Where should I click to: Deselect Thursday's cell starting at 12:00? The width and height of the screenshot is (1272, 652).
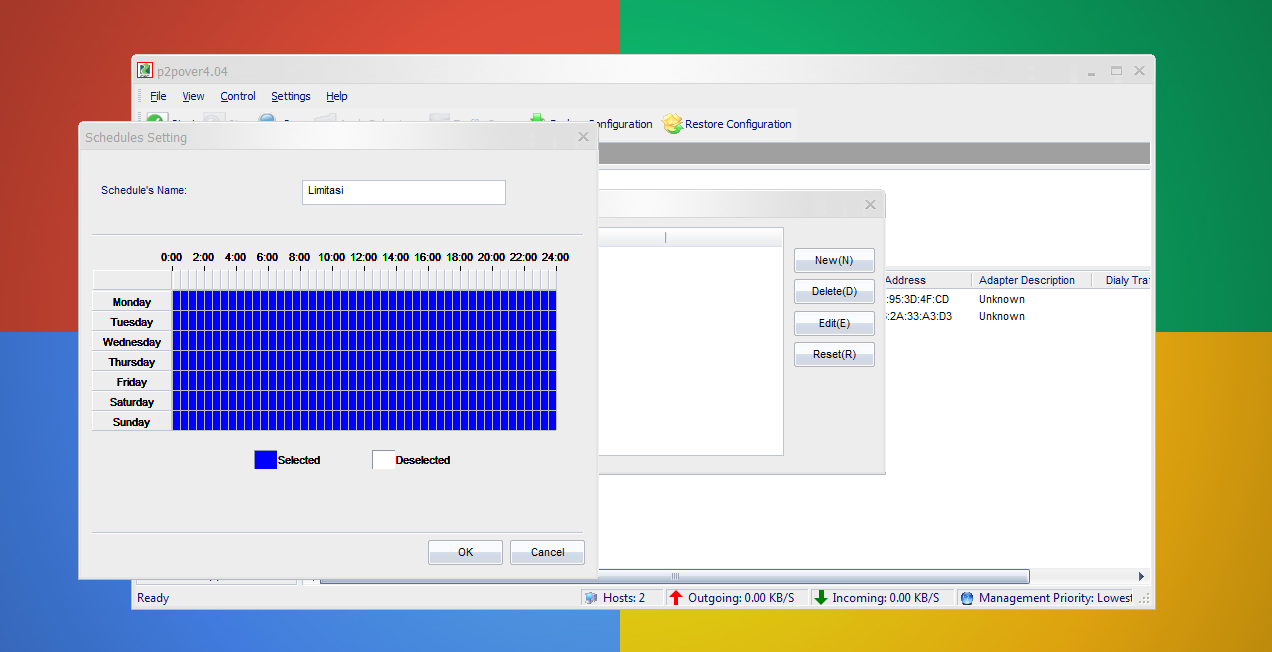click(368, 361)
